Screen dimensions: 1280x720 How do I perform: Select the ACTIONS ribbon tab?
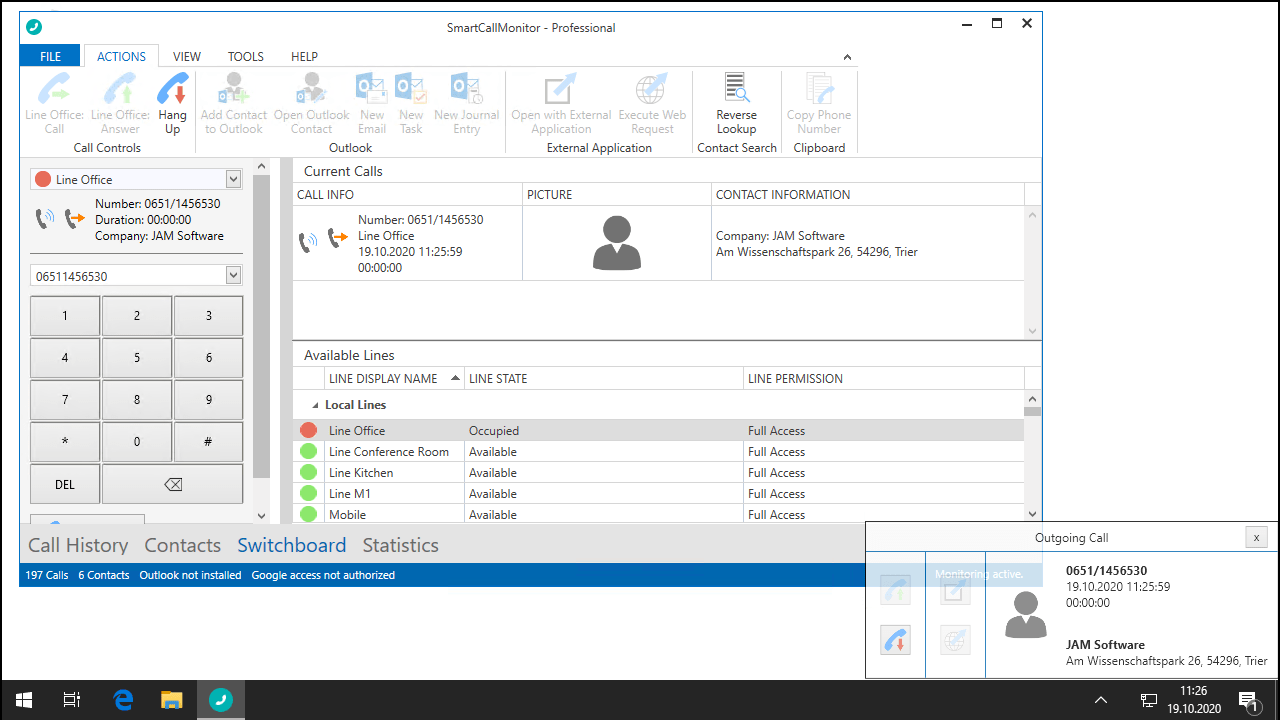tap(121, 56)
